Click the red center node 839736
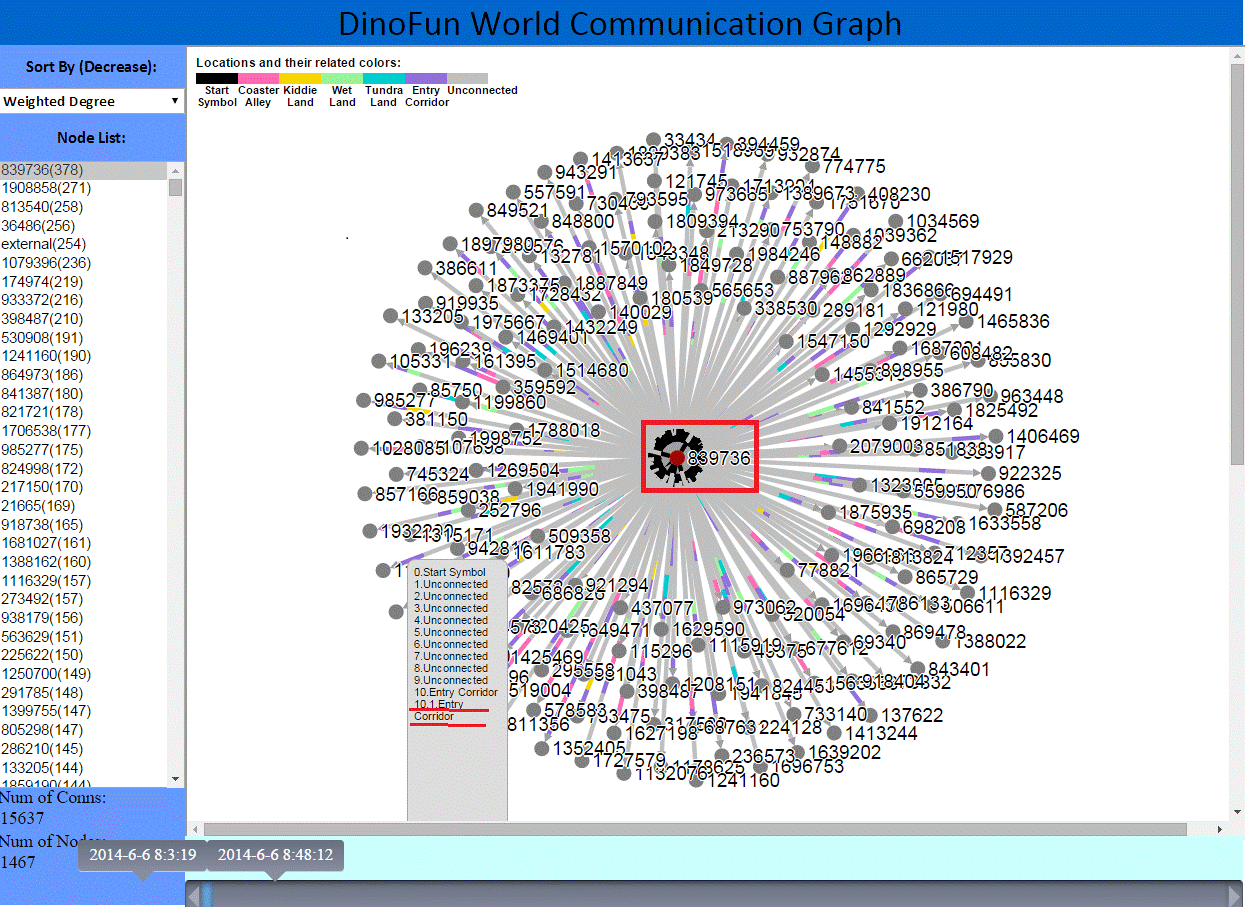1245x907 pixels. click(677, 457)
